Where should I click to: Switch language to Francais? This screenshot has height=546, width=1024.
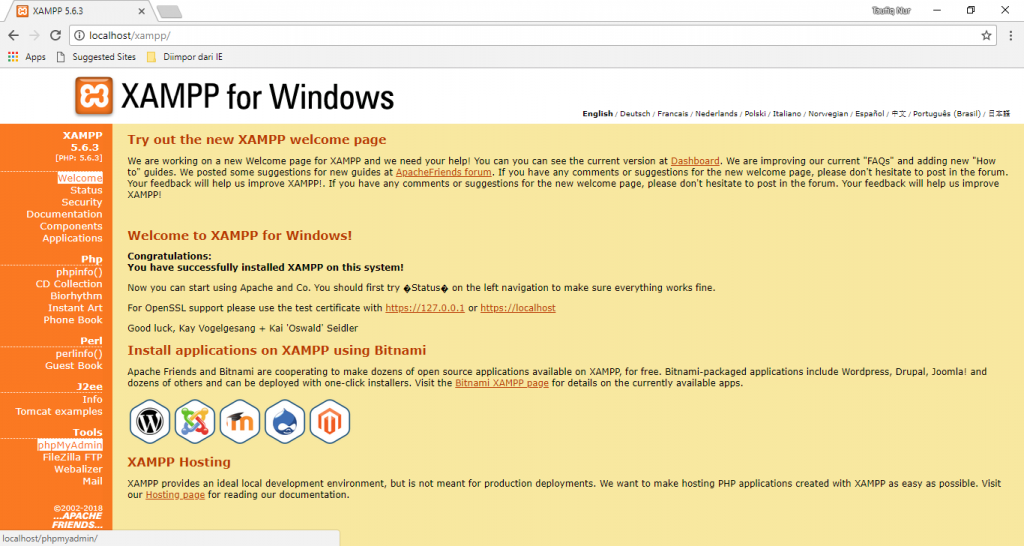tap(673, 114)
